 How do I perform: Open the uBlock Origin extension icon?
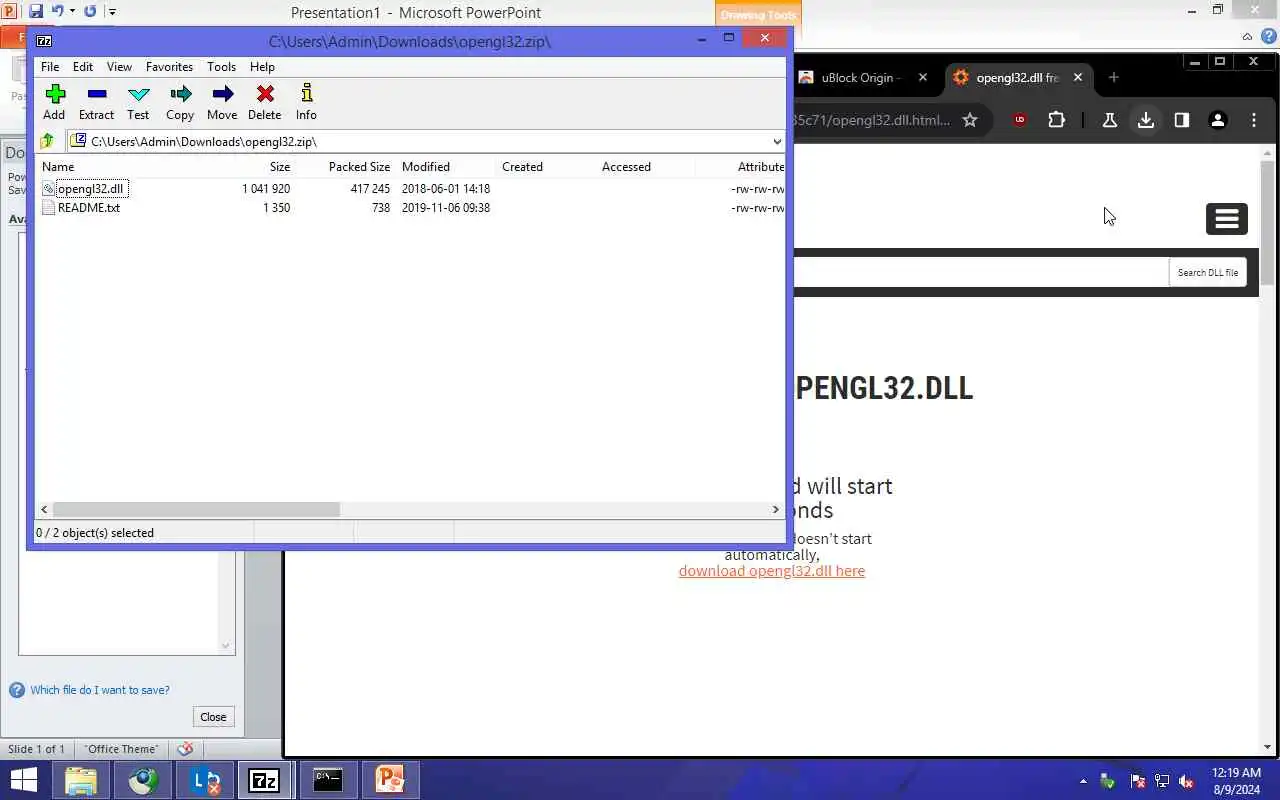[x=1020, y=120]
